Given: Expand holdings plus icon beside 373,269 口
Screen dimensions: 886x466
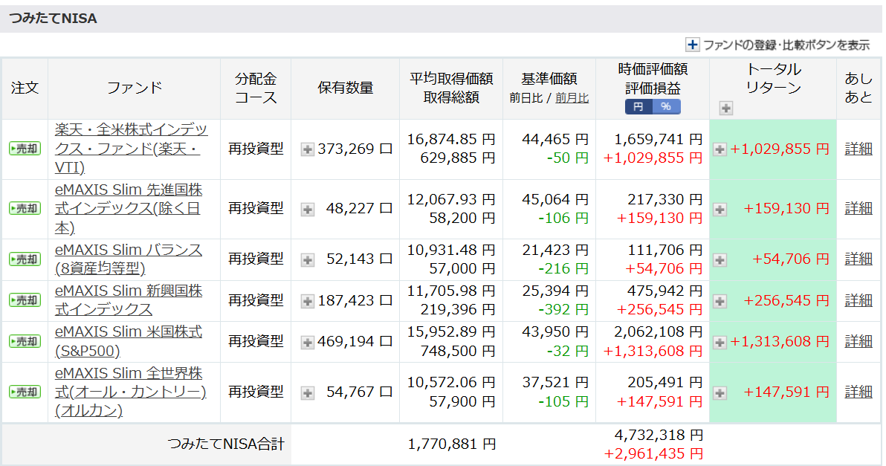Looking at the screenshot, I should coord(307,150).
